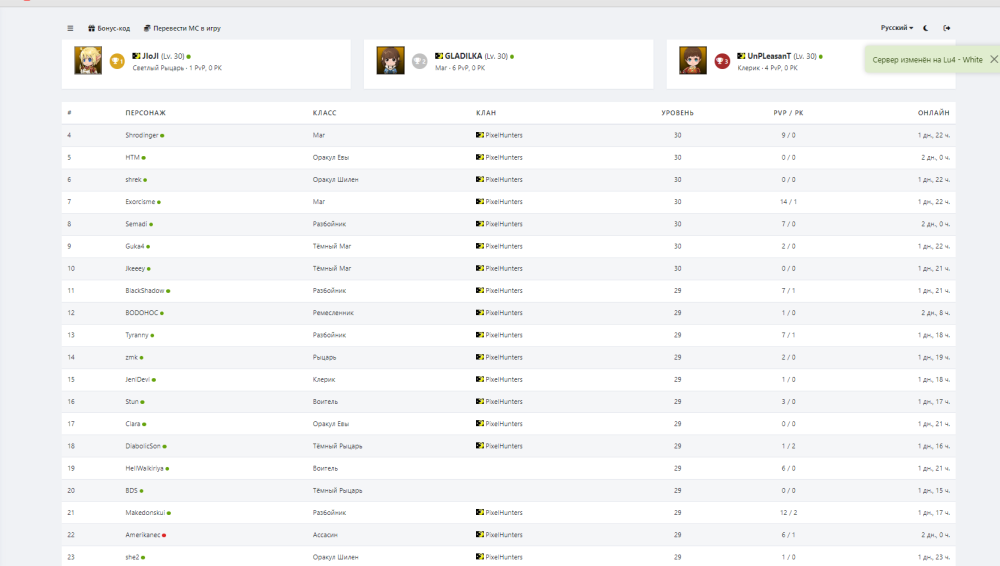The image size is (1000, 566).
Task: Open the hamburger sidebar menu
Action: [70, 28]
